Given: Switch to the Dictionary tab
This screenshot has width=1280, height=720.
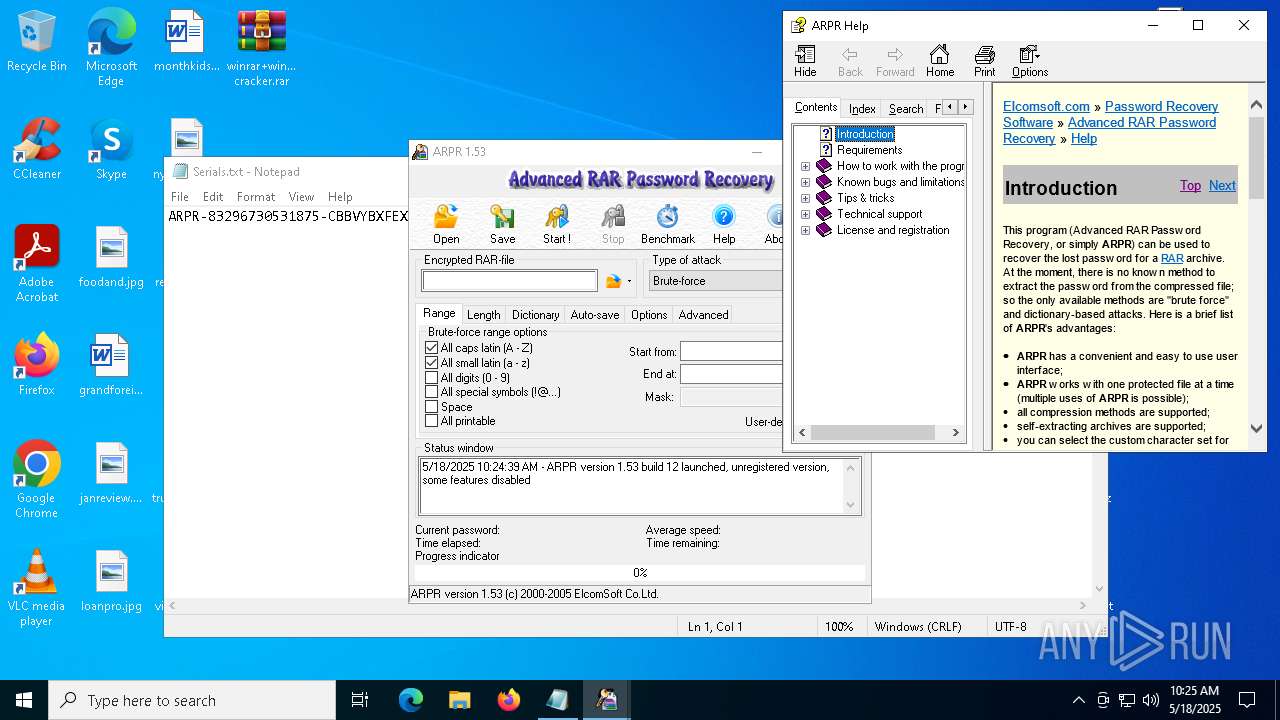Looking at the screenshot, I should tap(535, 315).
